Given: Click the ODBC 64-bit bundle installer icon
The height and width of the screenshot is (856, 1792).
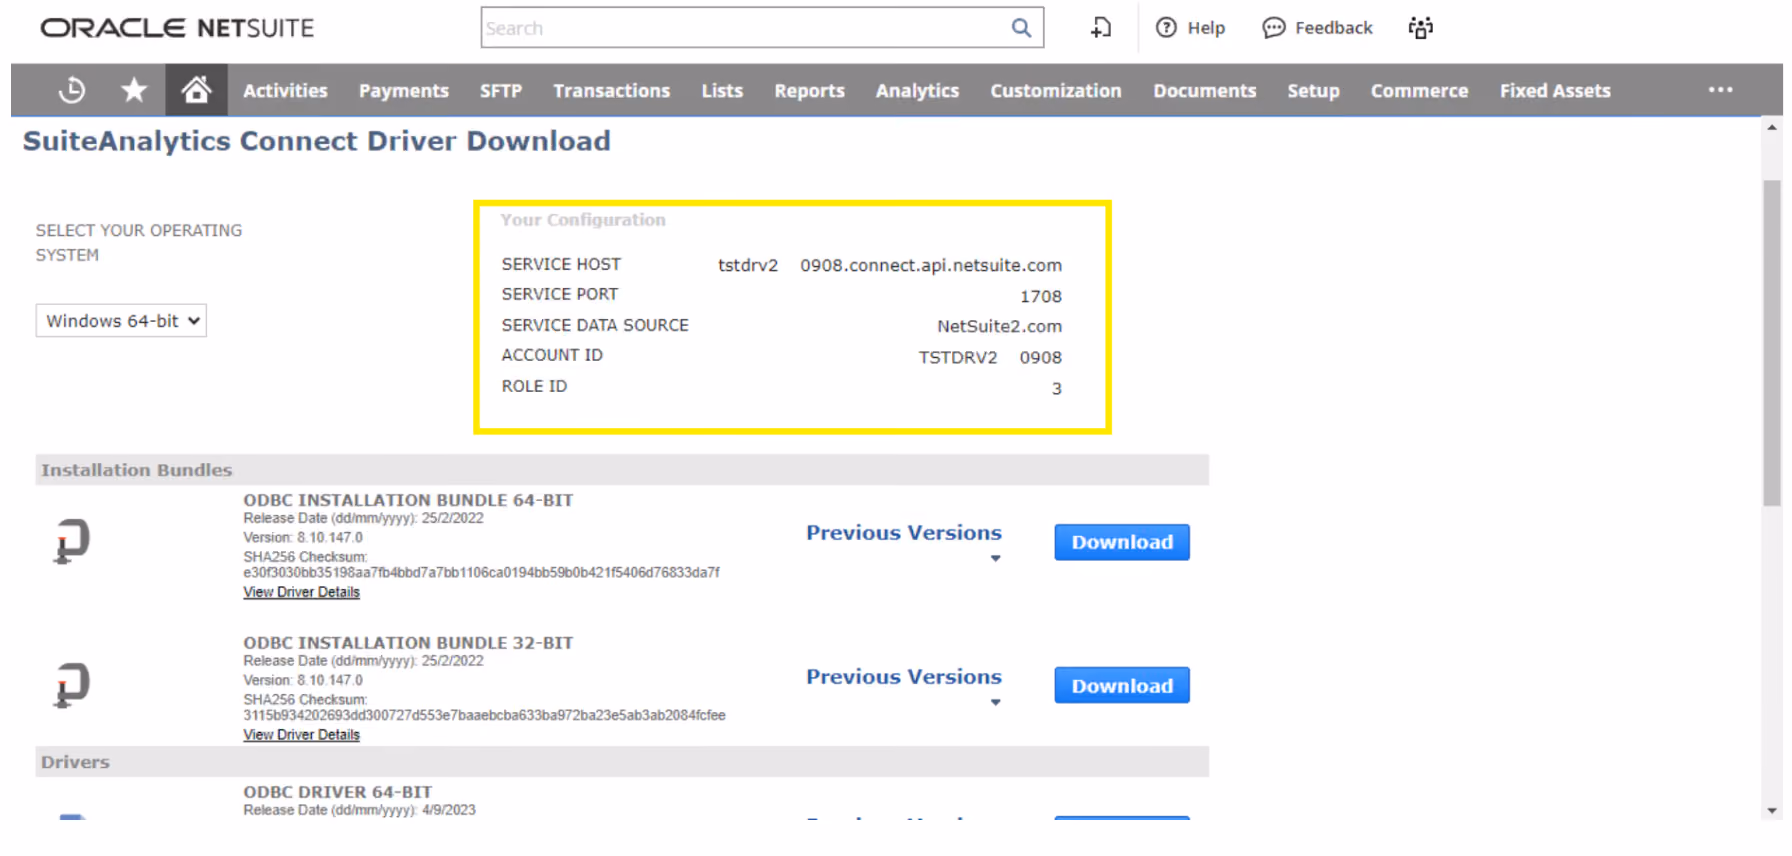Looking at the screenshot, I should [71, 541].
